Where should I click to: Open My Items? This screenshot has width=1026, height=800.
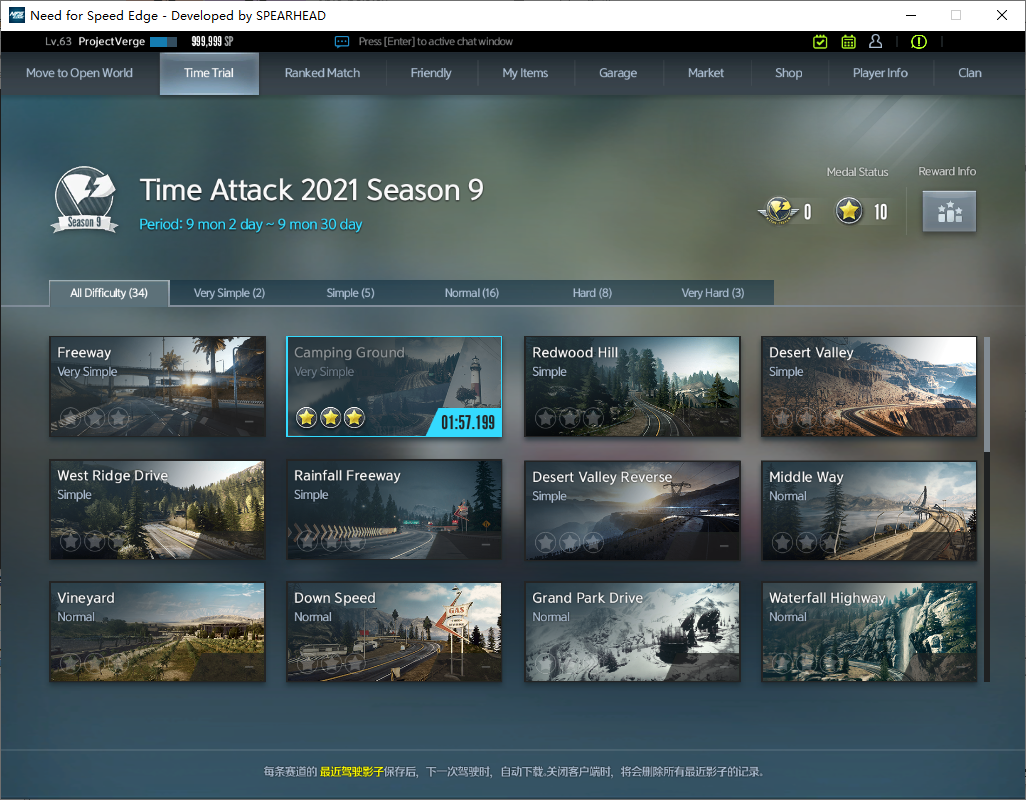(525, 73)
